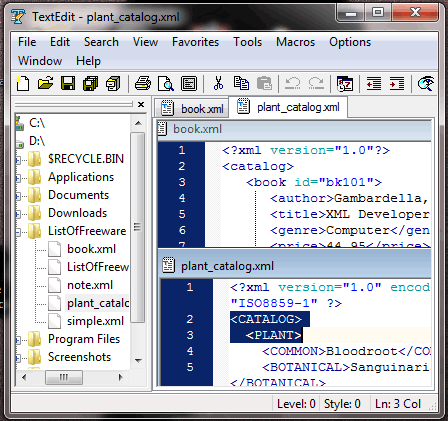Click file tree scroll down arrow
Viewport: 448px width, 421px height.
pos(138,361)
